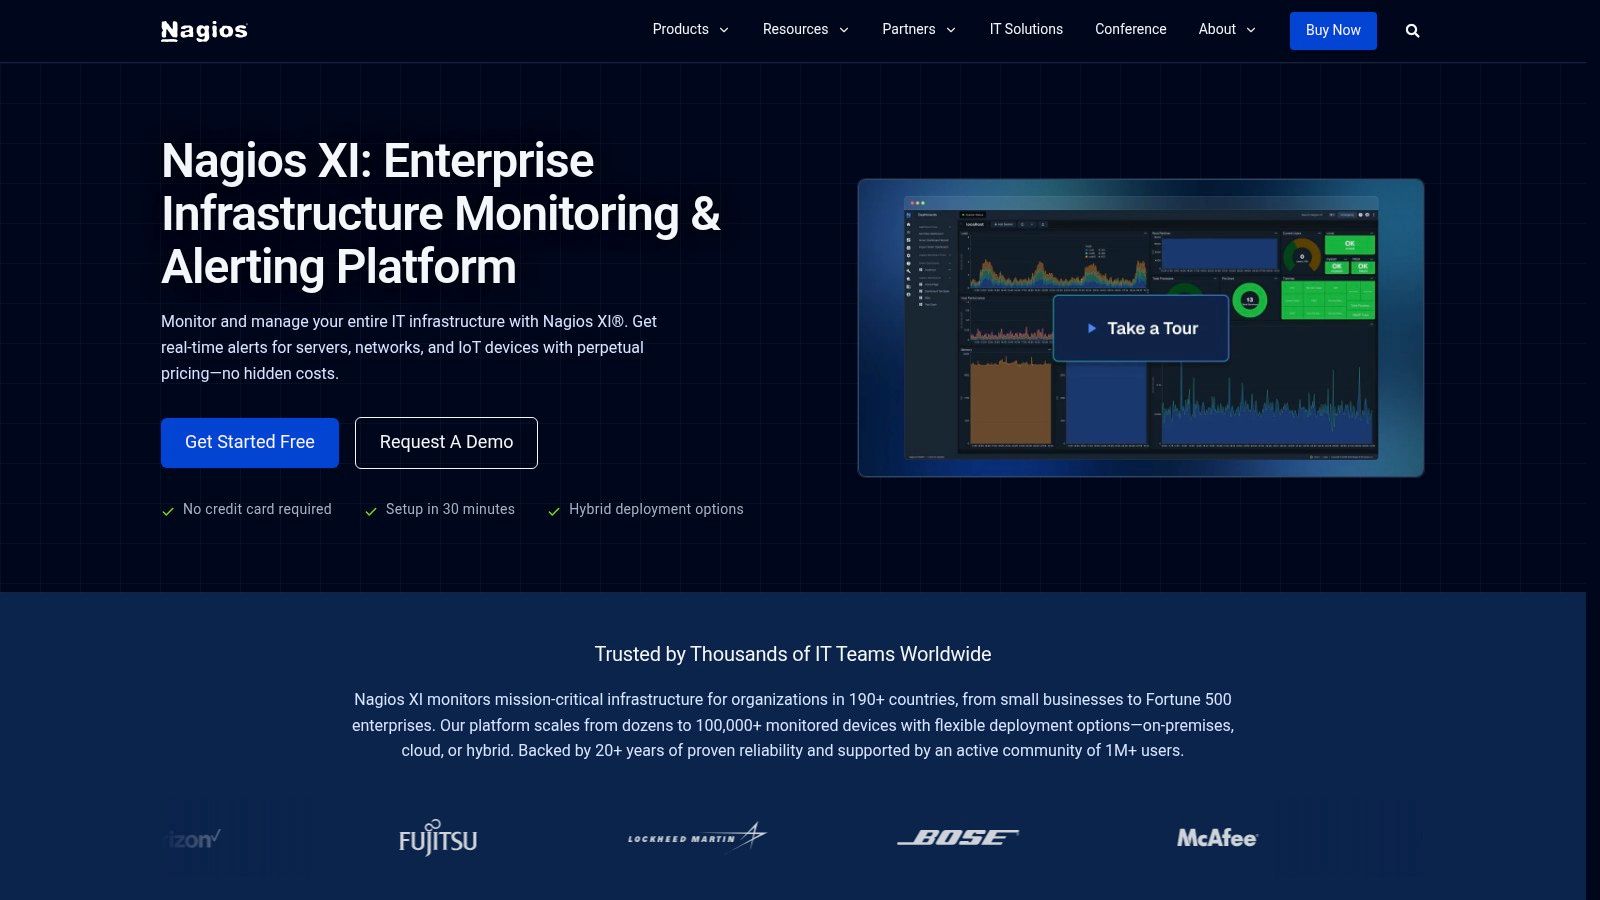Open the search magnifier icon
The height and width of the screenshot is (900, 1600).
(1412, 31)
